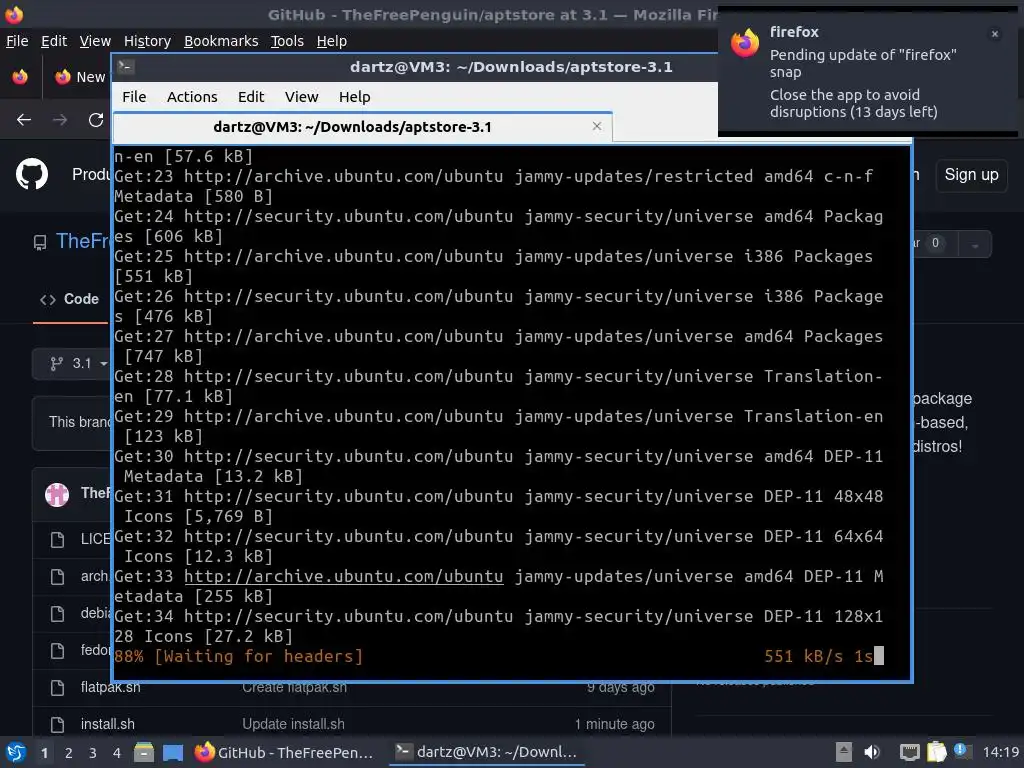This screenshot has width=1024, height=768.
Task: Switch to workspace 3 in the pager
Action: 93,753
